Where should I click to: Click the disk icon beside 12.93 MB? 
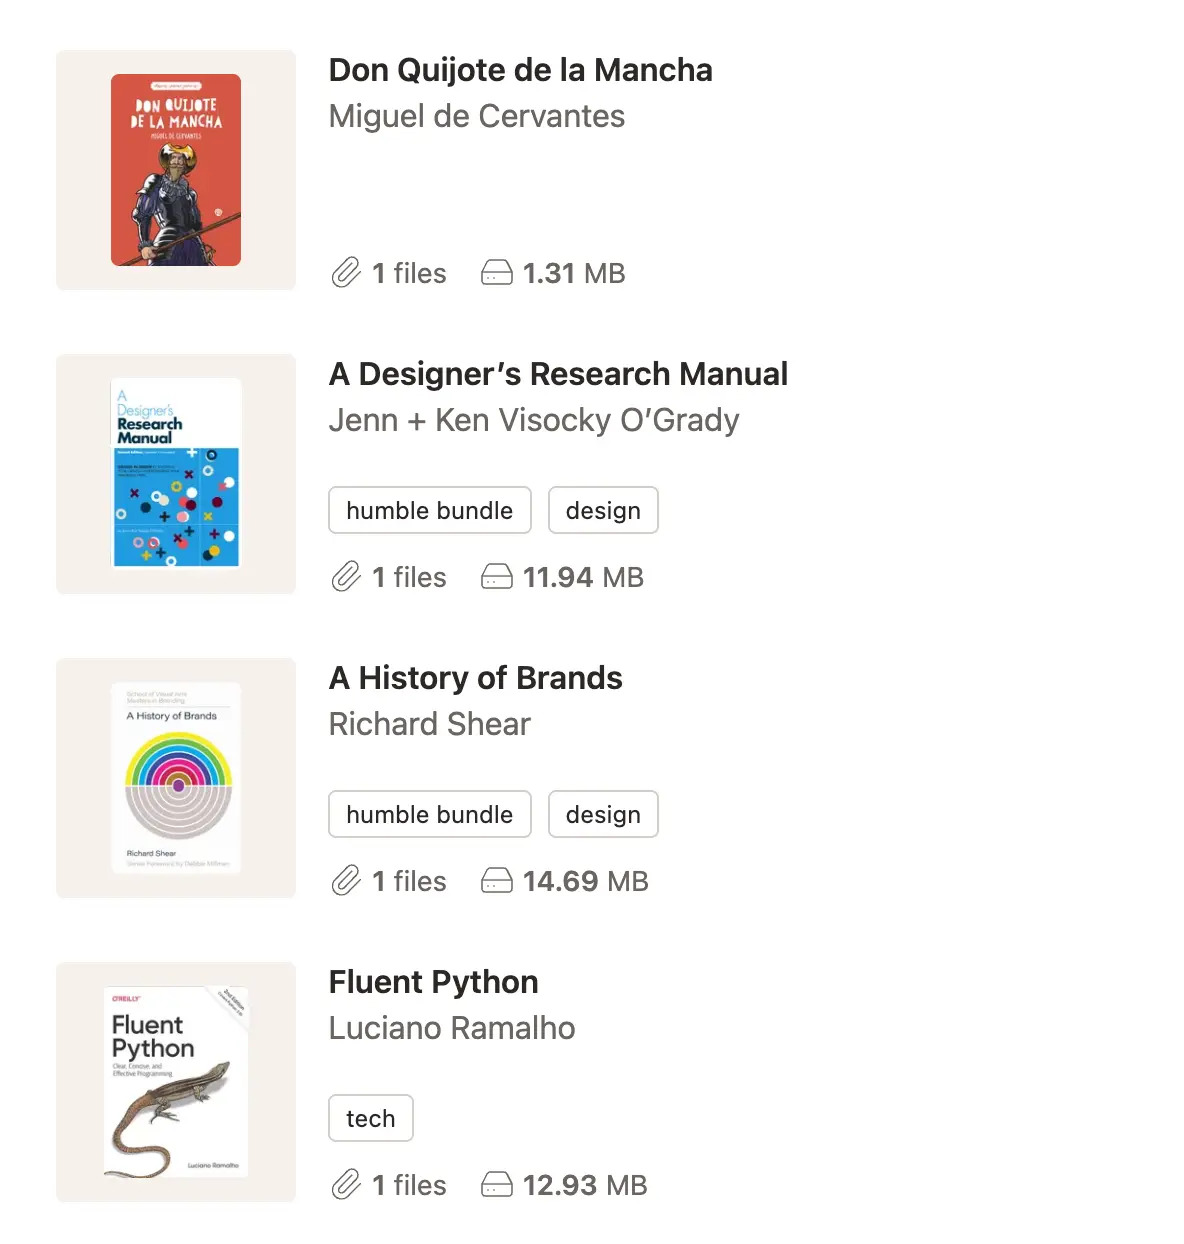[x=496, y=1184]
